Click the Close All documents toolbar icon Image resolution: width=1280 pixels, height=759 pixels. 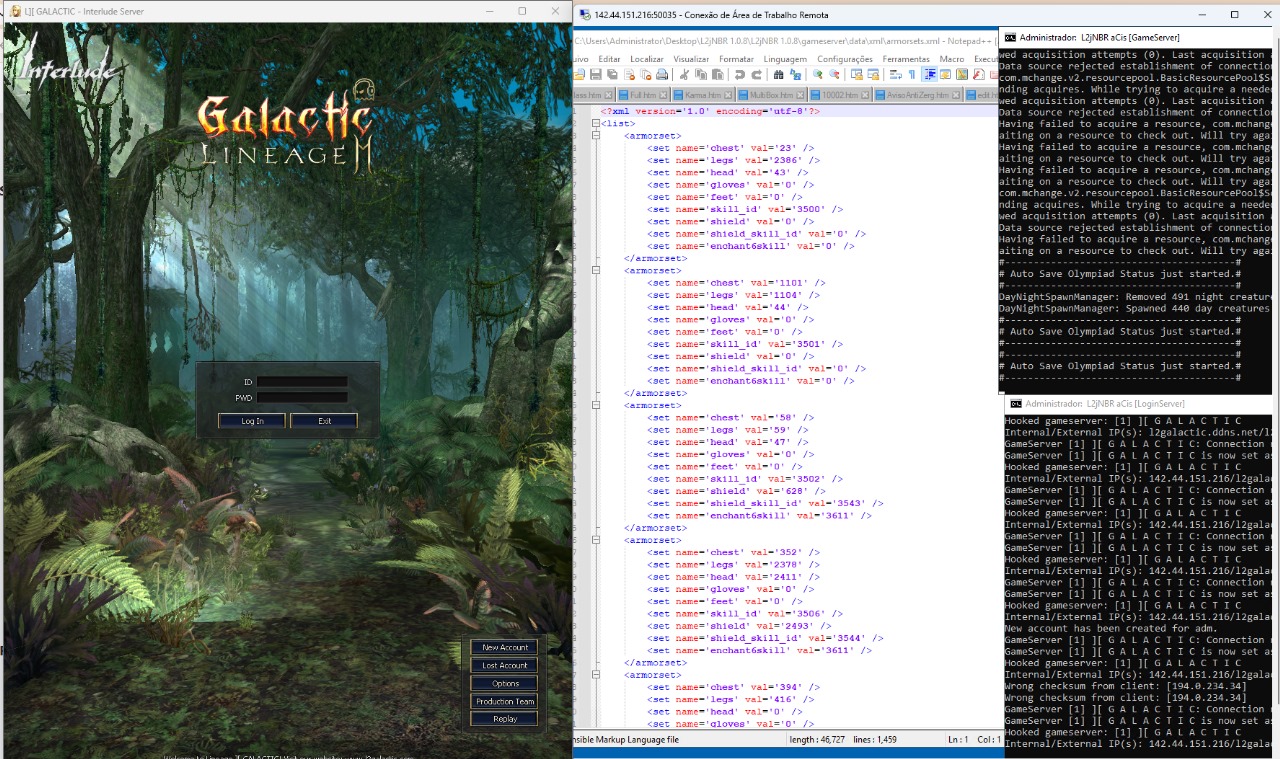pos(646,74)
